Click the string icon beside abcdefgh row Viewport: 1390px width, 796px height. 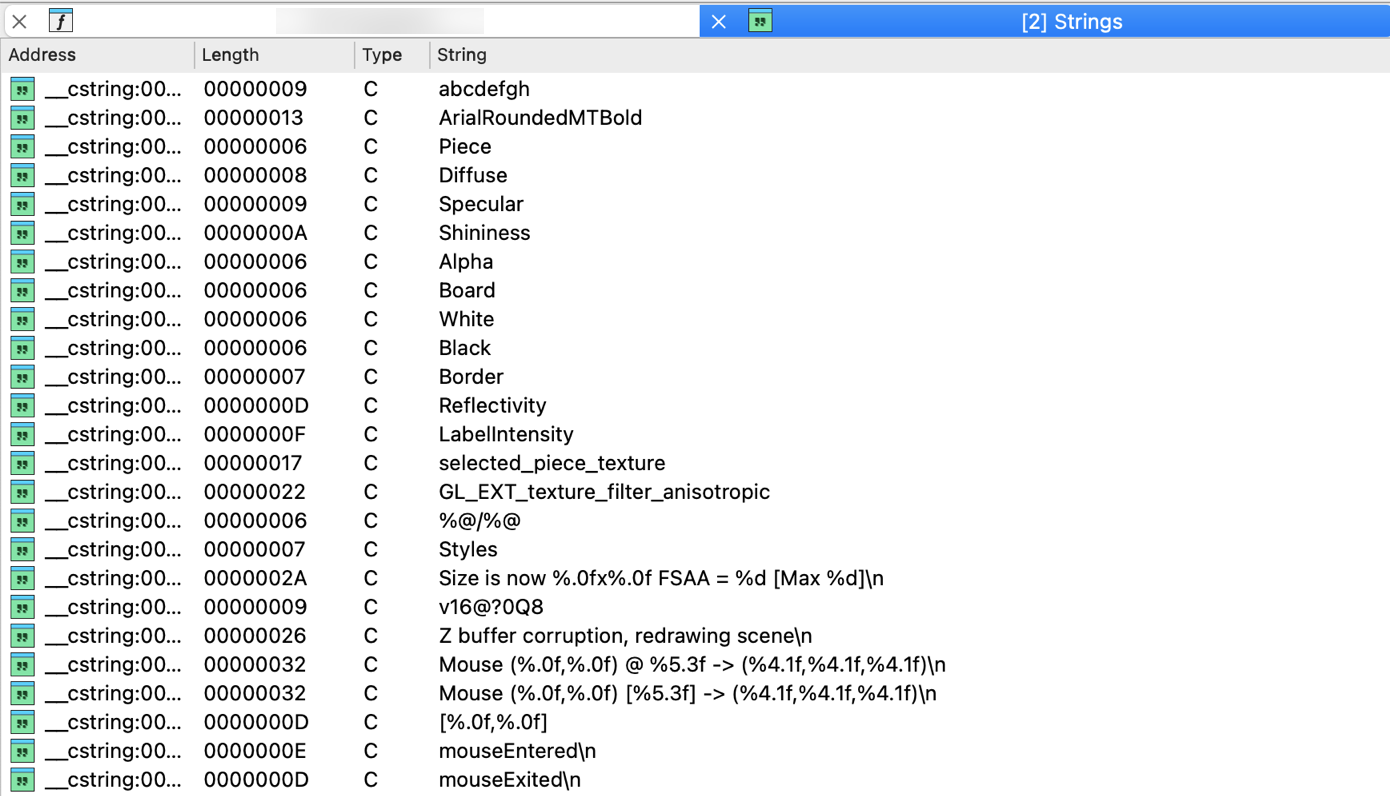point(22,89)
